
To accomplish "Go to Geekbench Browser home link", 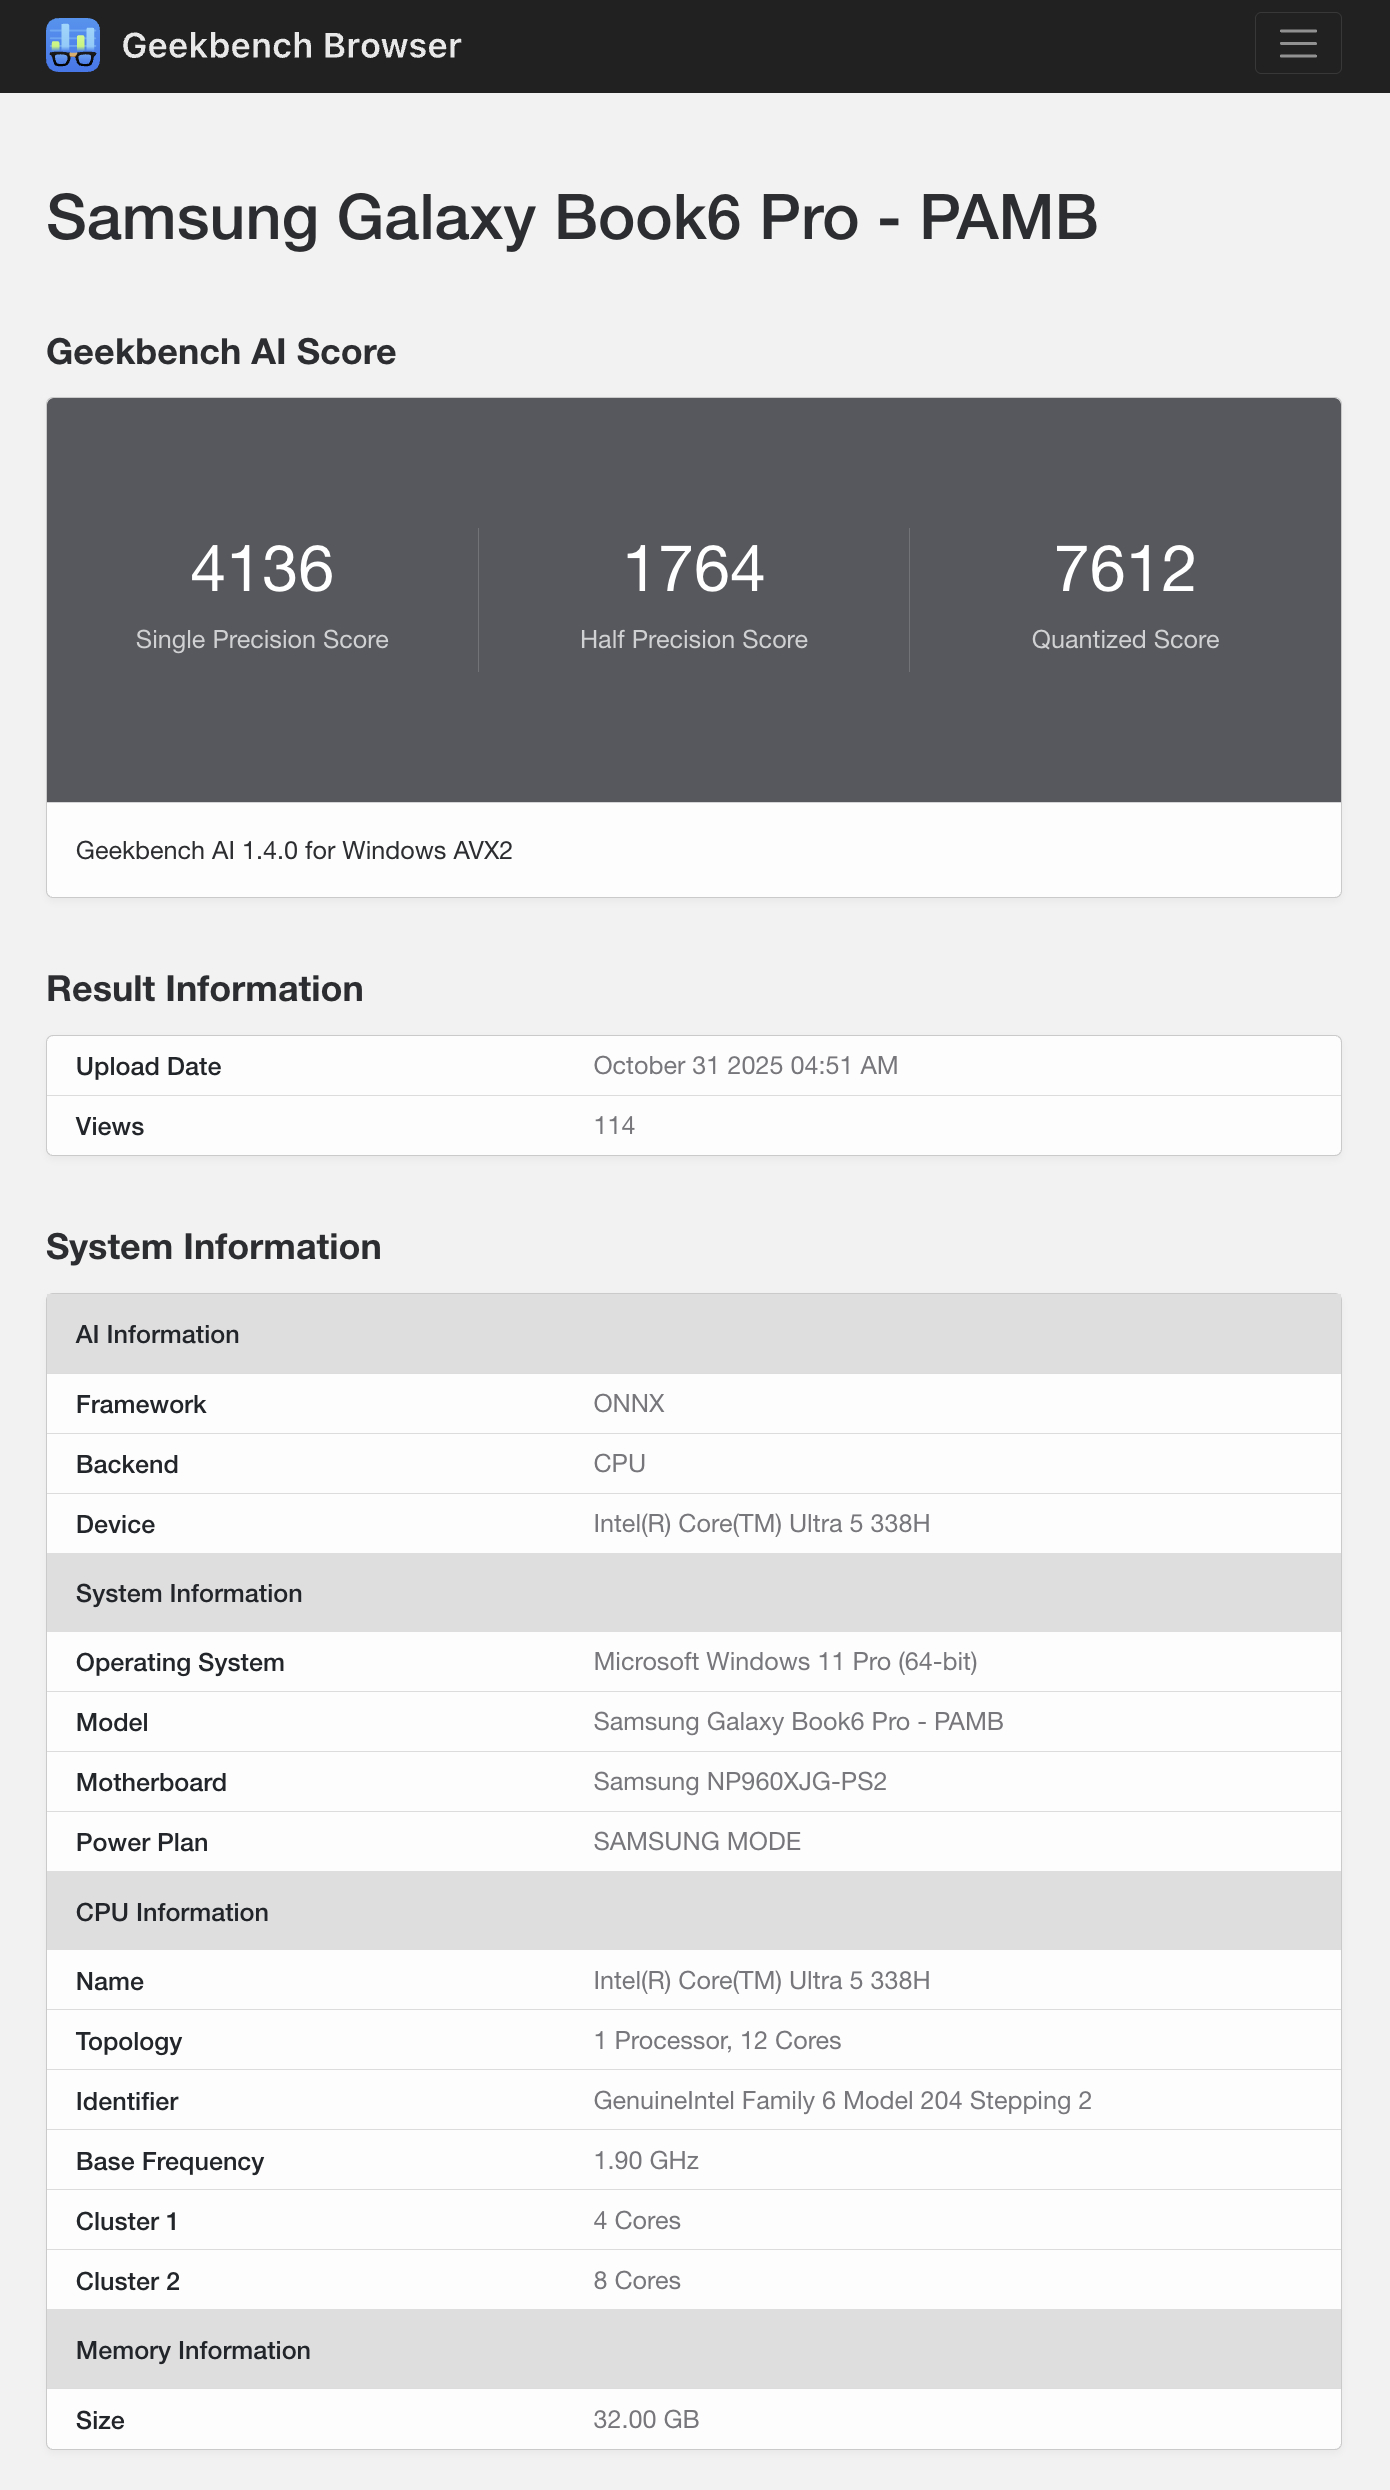I will [x=291, y=46].
